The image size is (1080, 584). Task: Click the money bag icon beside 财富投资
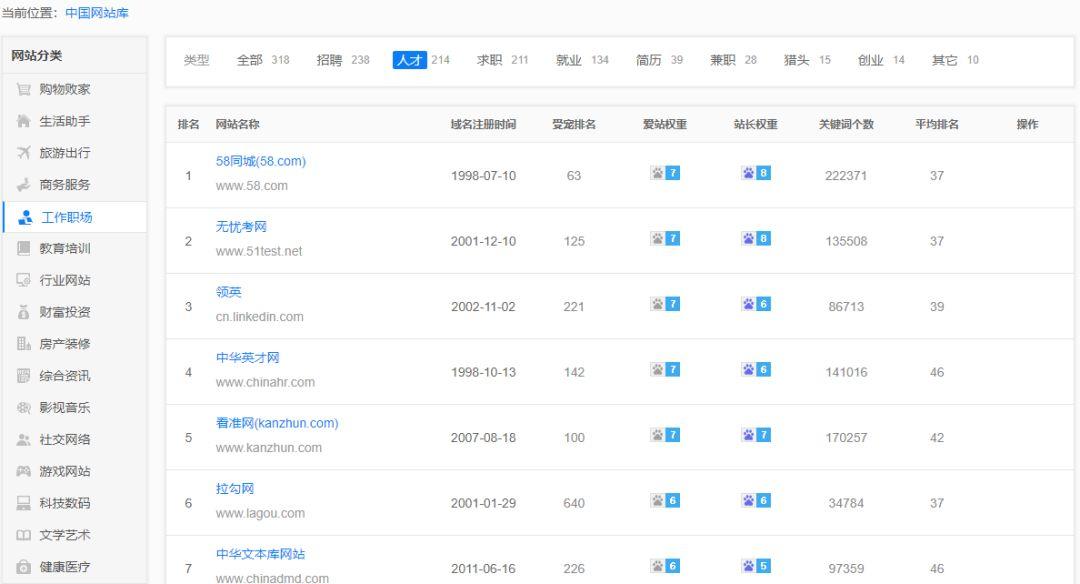tap(23, 312)
